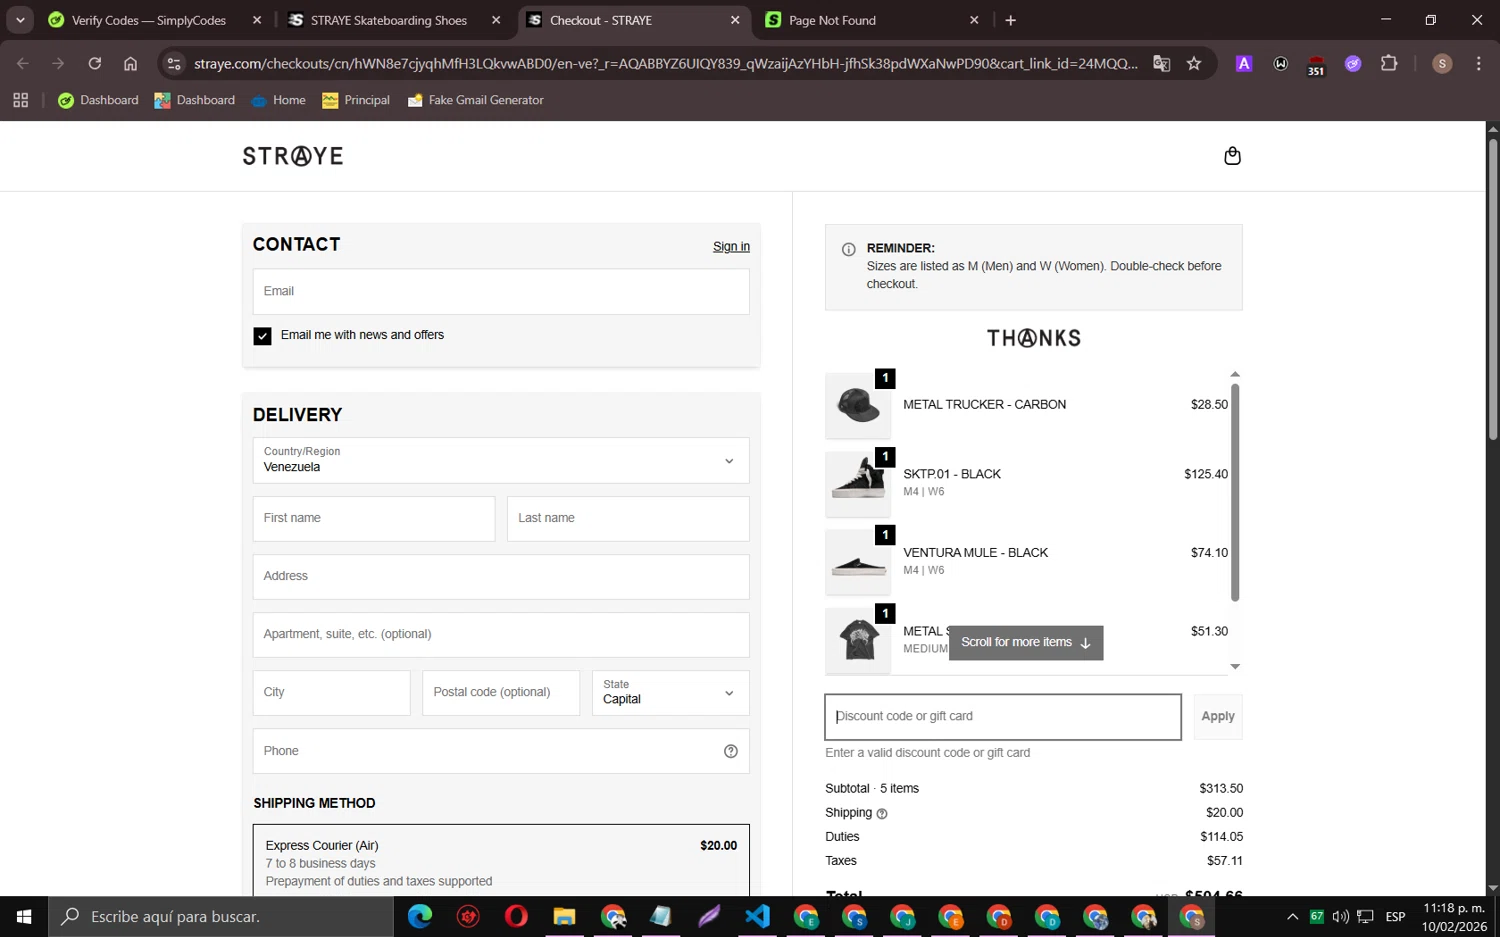Click the Windows taskbar search box

tap(221, 916)
